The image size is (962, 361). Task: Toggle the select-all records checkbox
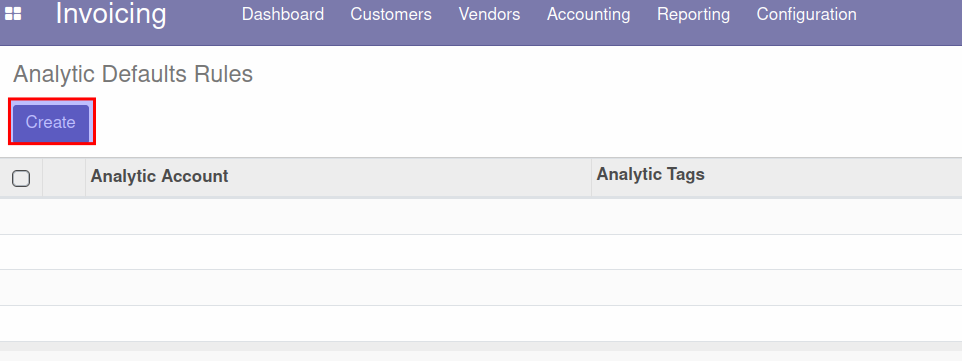(21, 178)
